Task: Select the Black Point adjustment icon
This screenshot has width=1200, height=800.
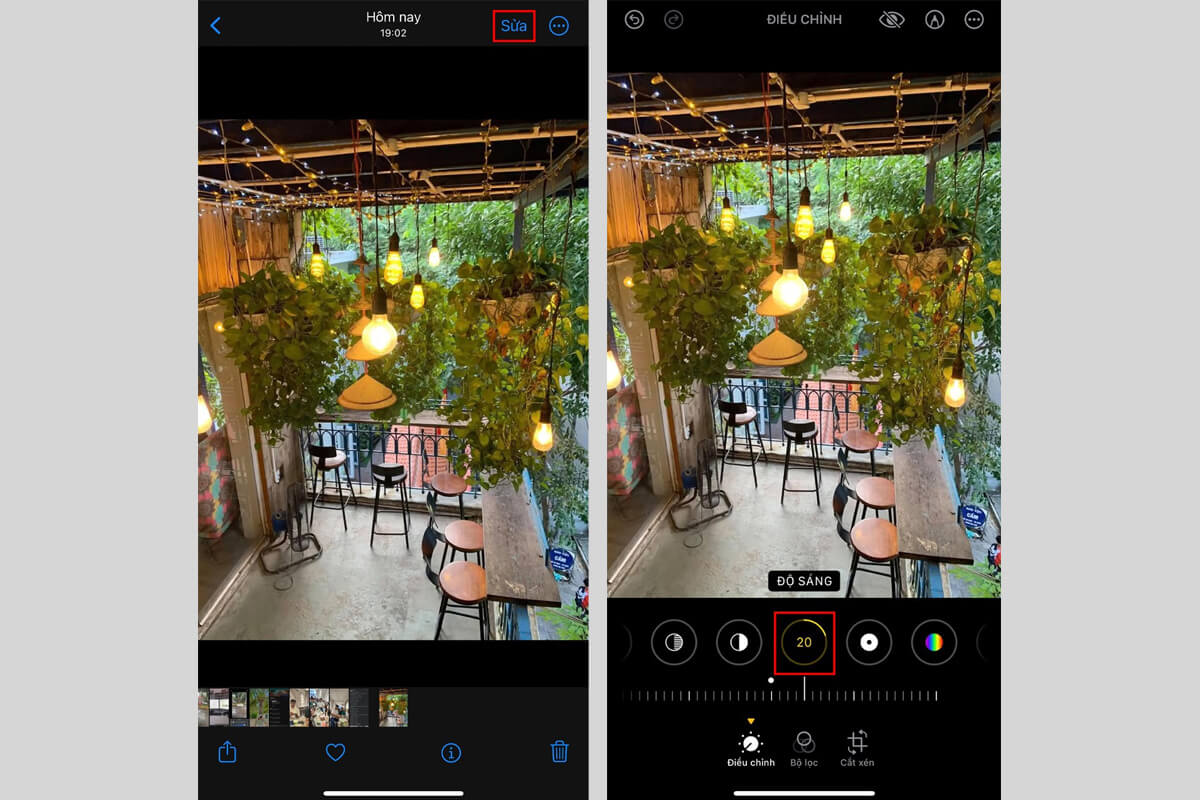Action: pyautogui.click(x=869, y=643)
